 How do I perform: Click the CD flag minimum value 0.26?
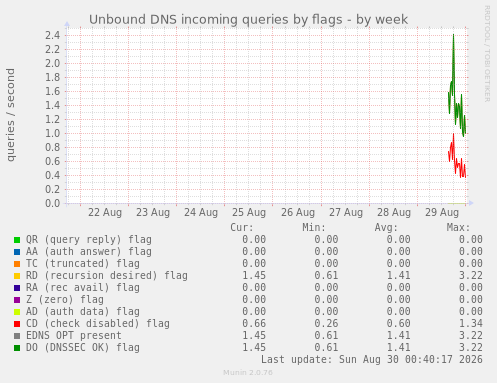pyautogui.click(x=326, y=324)
